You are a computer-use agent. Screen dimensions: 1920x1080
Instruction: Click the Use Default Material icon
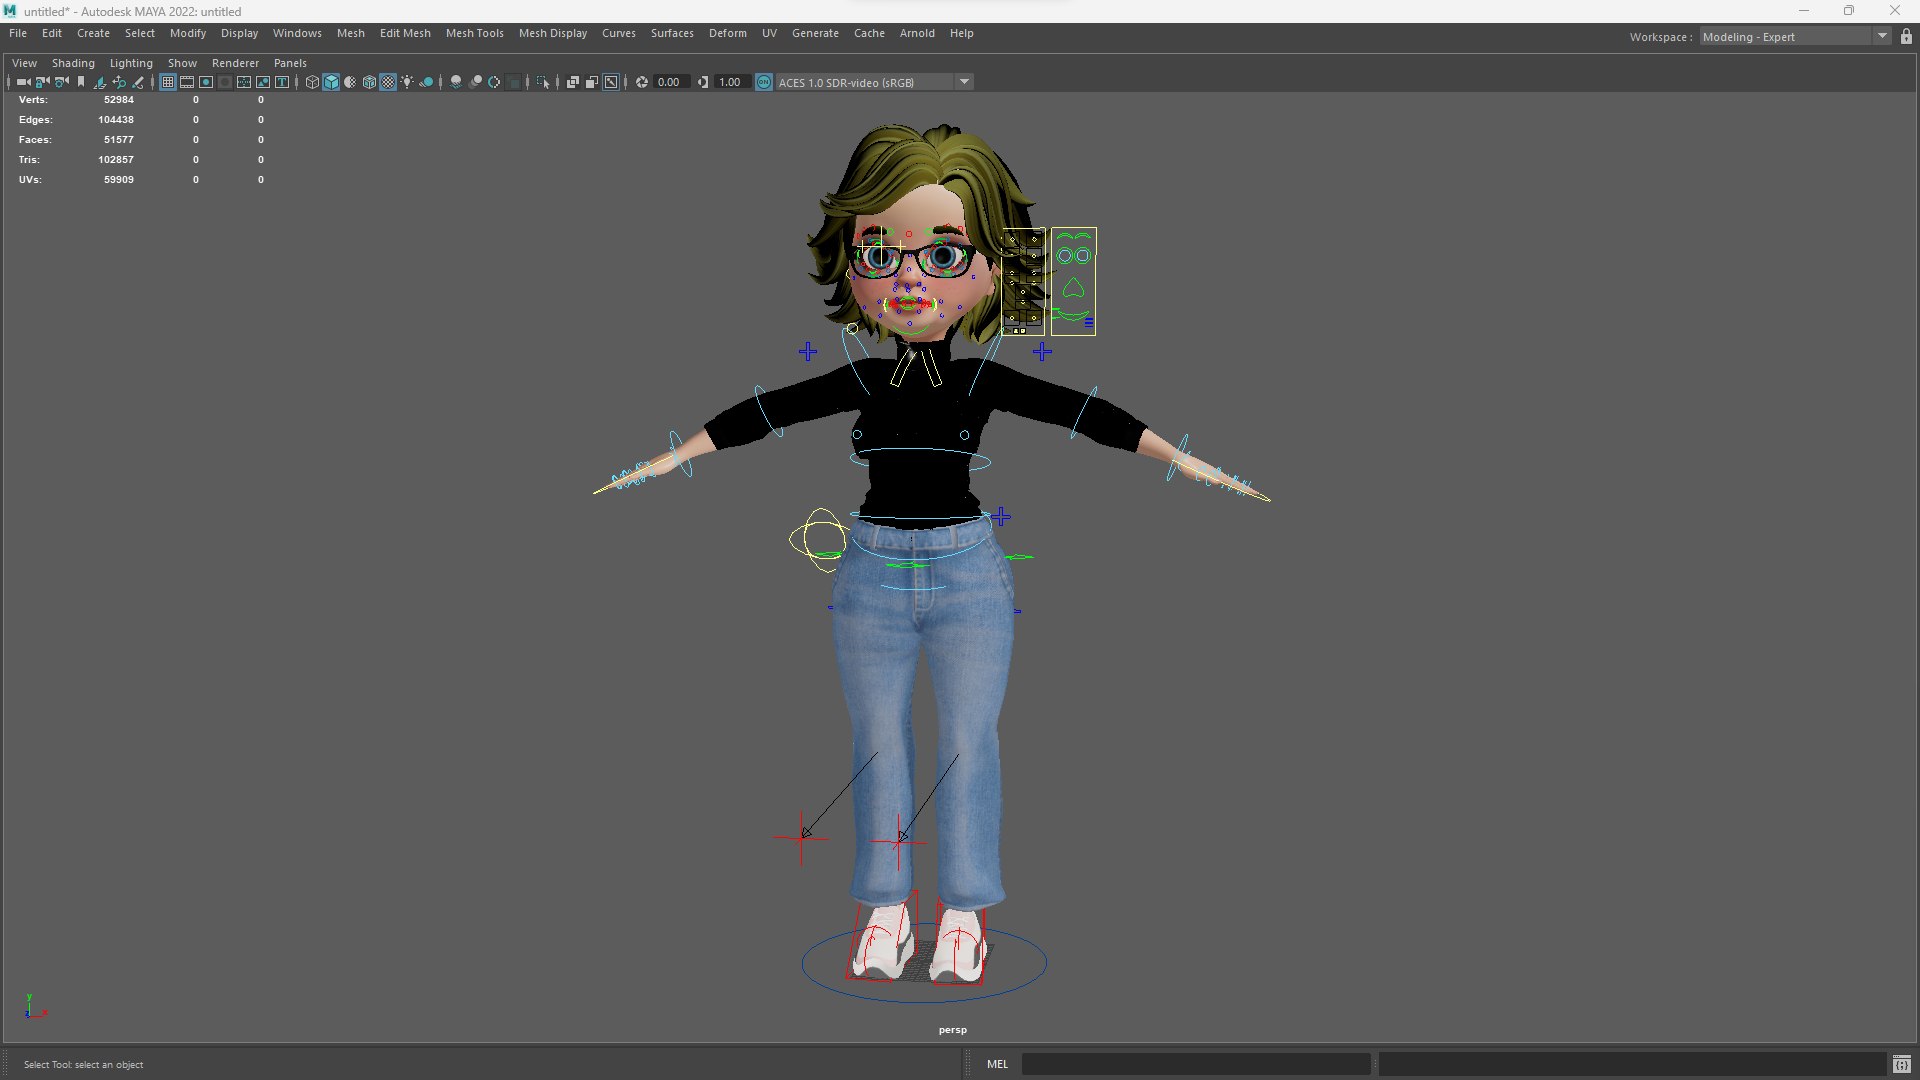point(350,82)
